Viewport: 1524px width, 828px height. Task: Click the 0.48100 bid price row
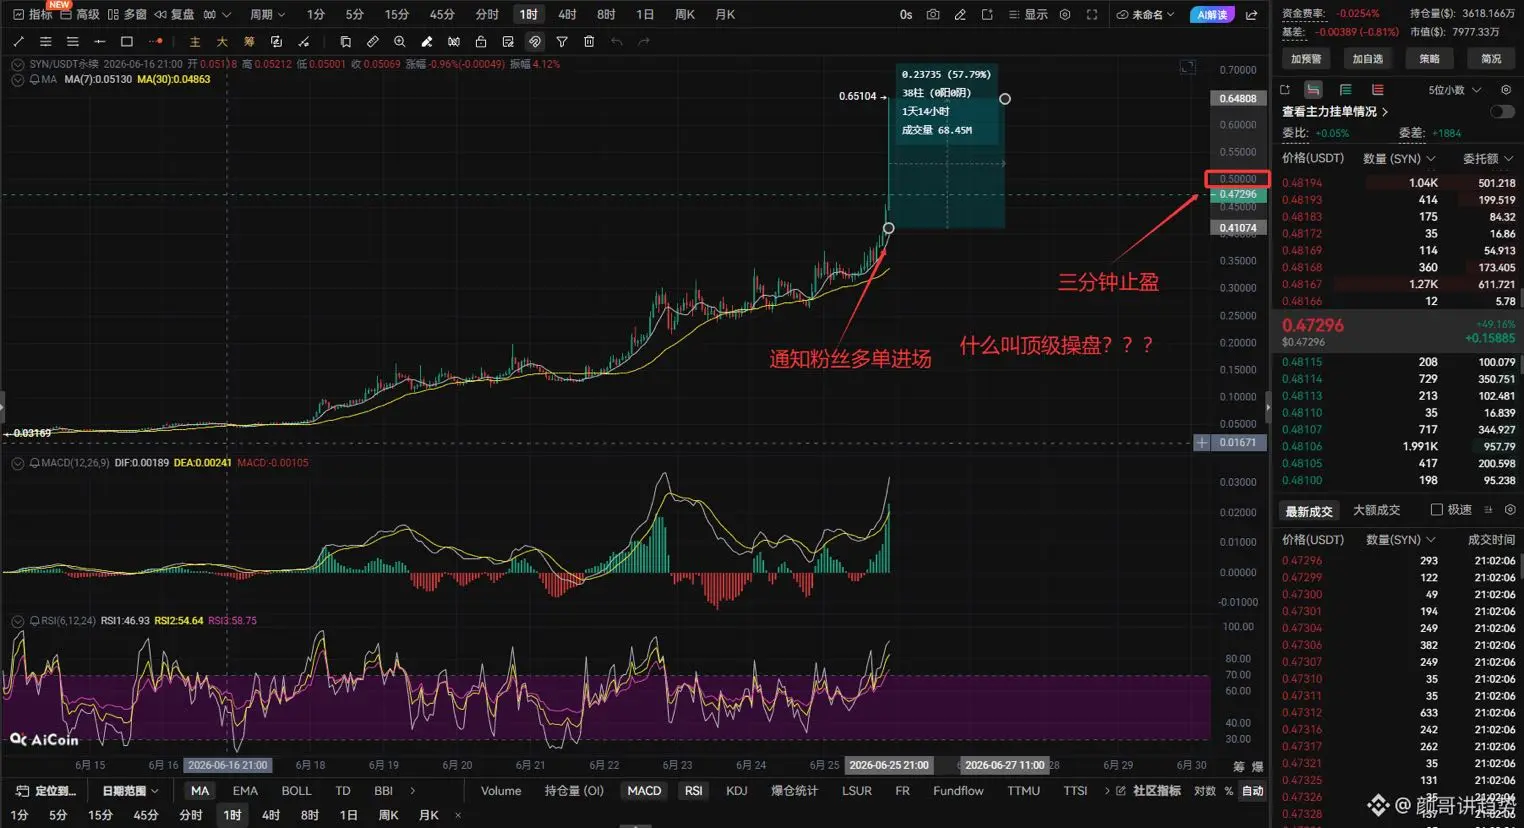[x=1398, y=480]
